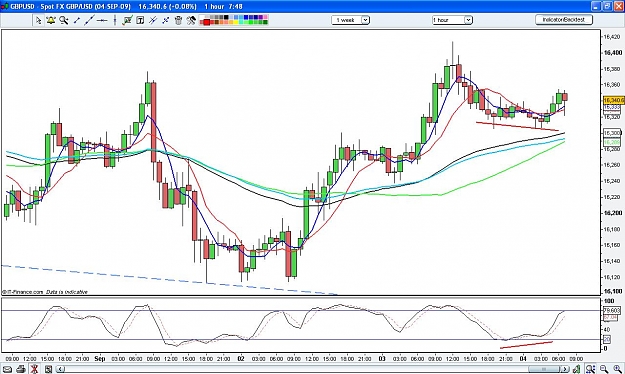
Task: Select the short segment line drawing tool
Action: (77, 20)
